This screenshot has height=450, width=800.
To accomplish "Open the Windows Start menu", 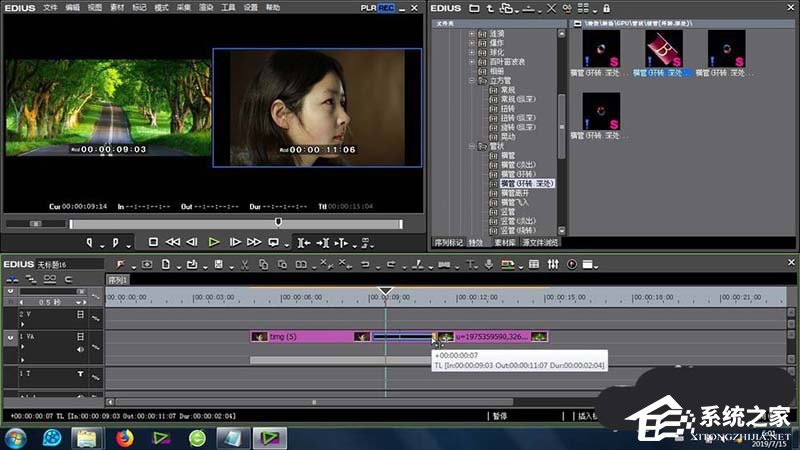I will point(16,437).
